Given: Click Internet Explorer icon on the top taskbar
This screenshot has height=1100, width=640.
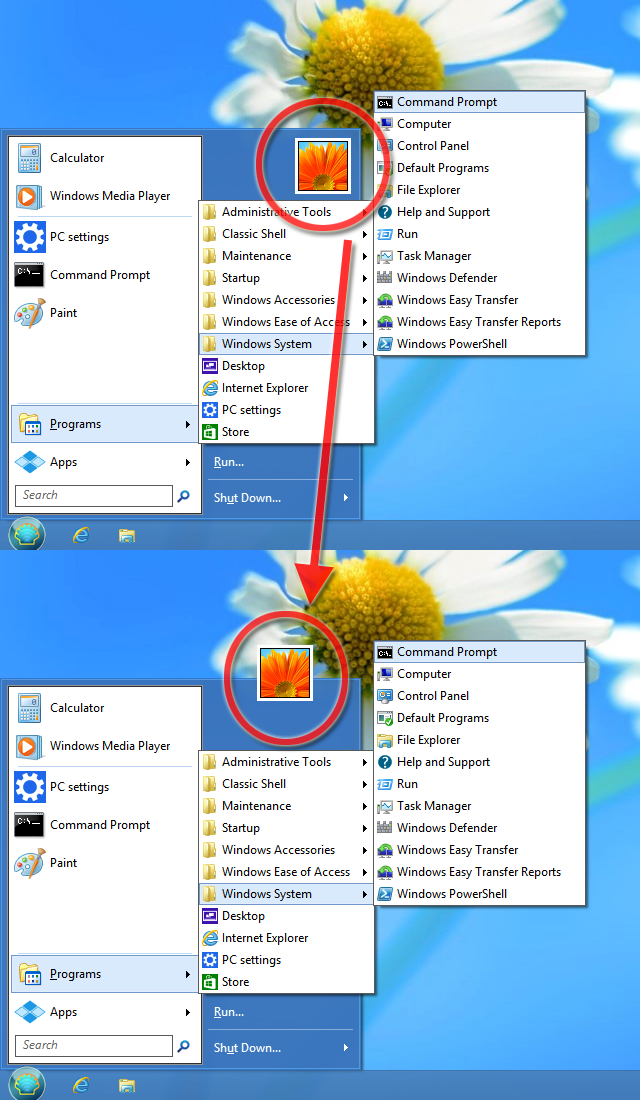Looking at the screenshot, I should [81, 535].
